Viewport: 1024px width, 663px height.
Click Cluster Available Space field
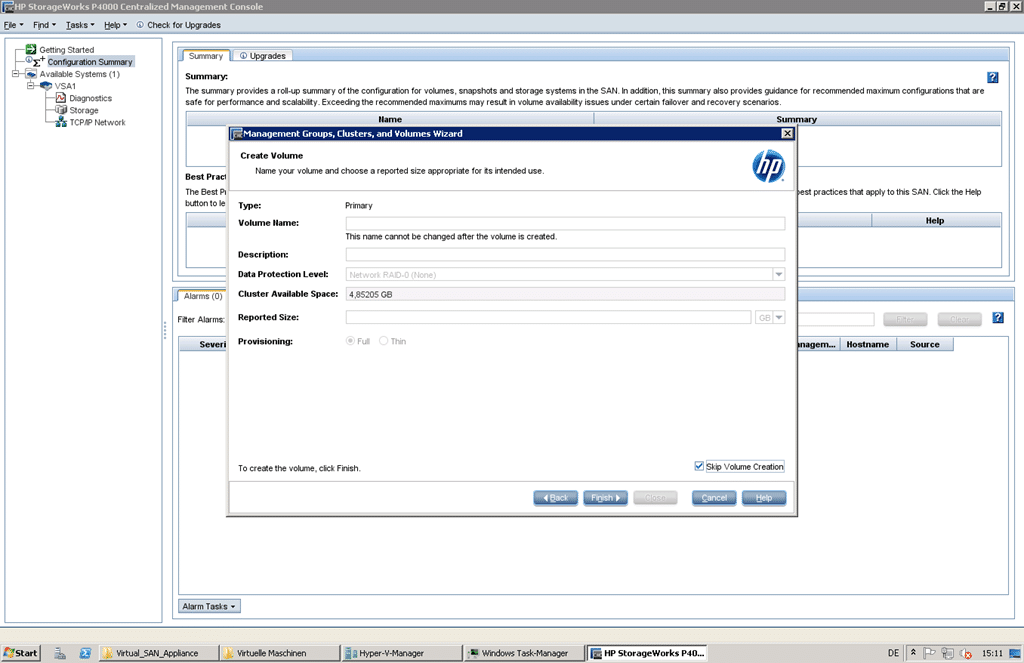click(x=565, y=294)
